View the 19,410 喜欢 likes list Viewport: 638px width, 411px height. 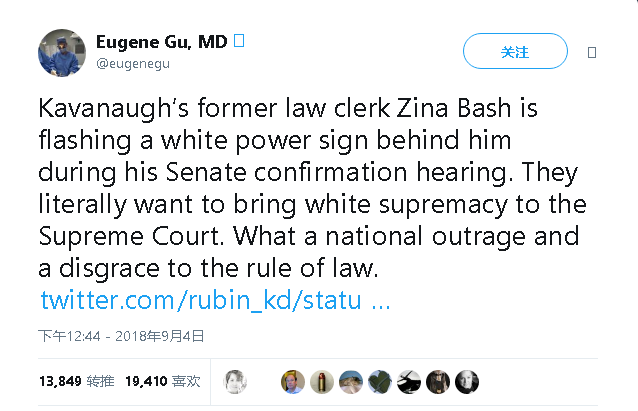(163, 381)
